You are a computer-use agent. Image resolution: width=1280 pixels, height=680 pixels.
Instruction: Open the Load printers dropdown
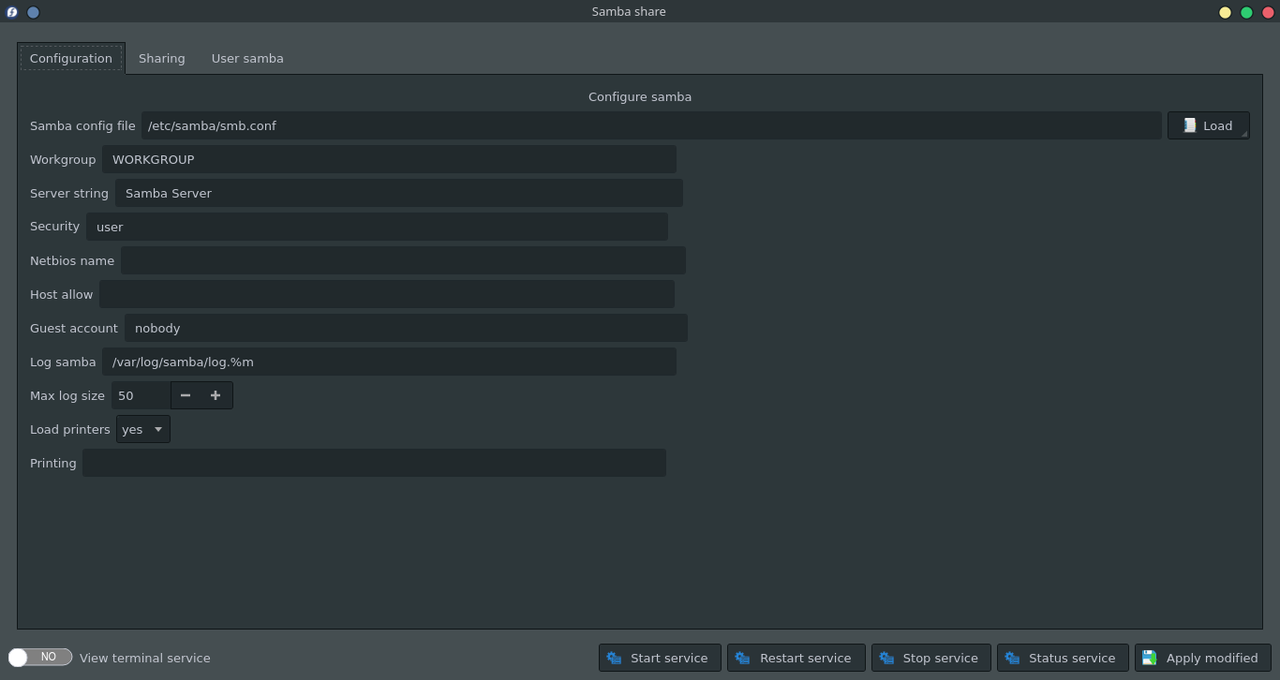pos(143,429)
